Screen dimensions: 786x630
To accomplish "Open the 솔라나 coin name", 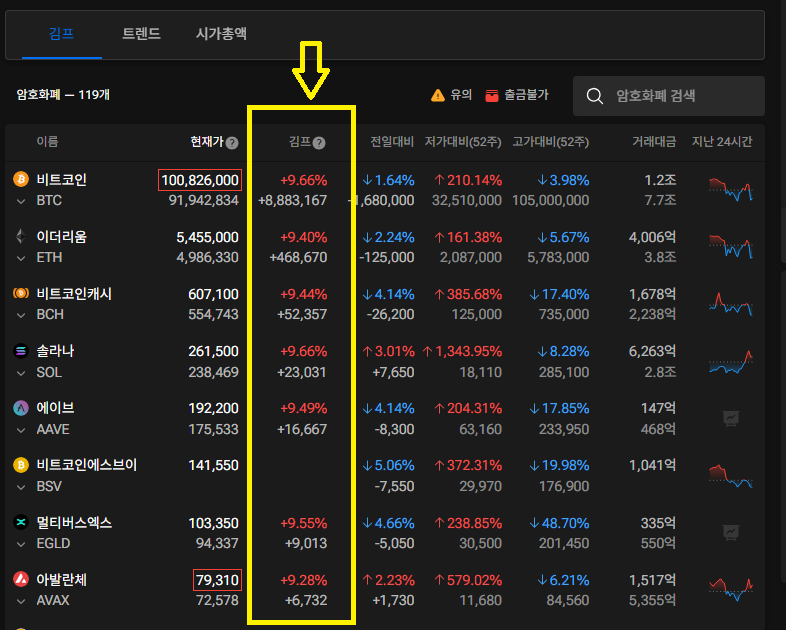I will pyautogui.click(x=55, y=351).
